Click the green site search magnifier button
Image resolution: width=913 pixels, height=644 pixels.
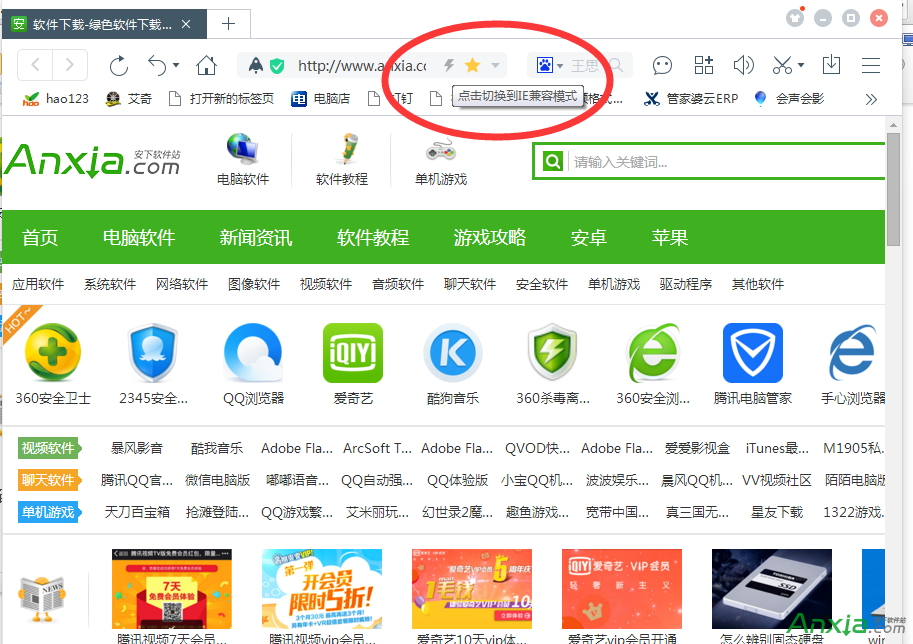[x=552, y=161]
